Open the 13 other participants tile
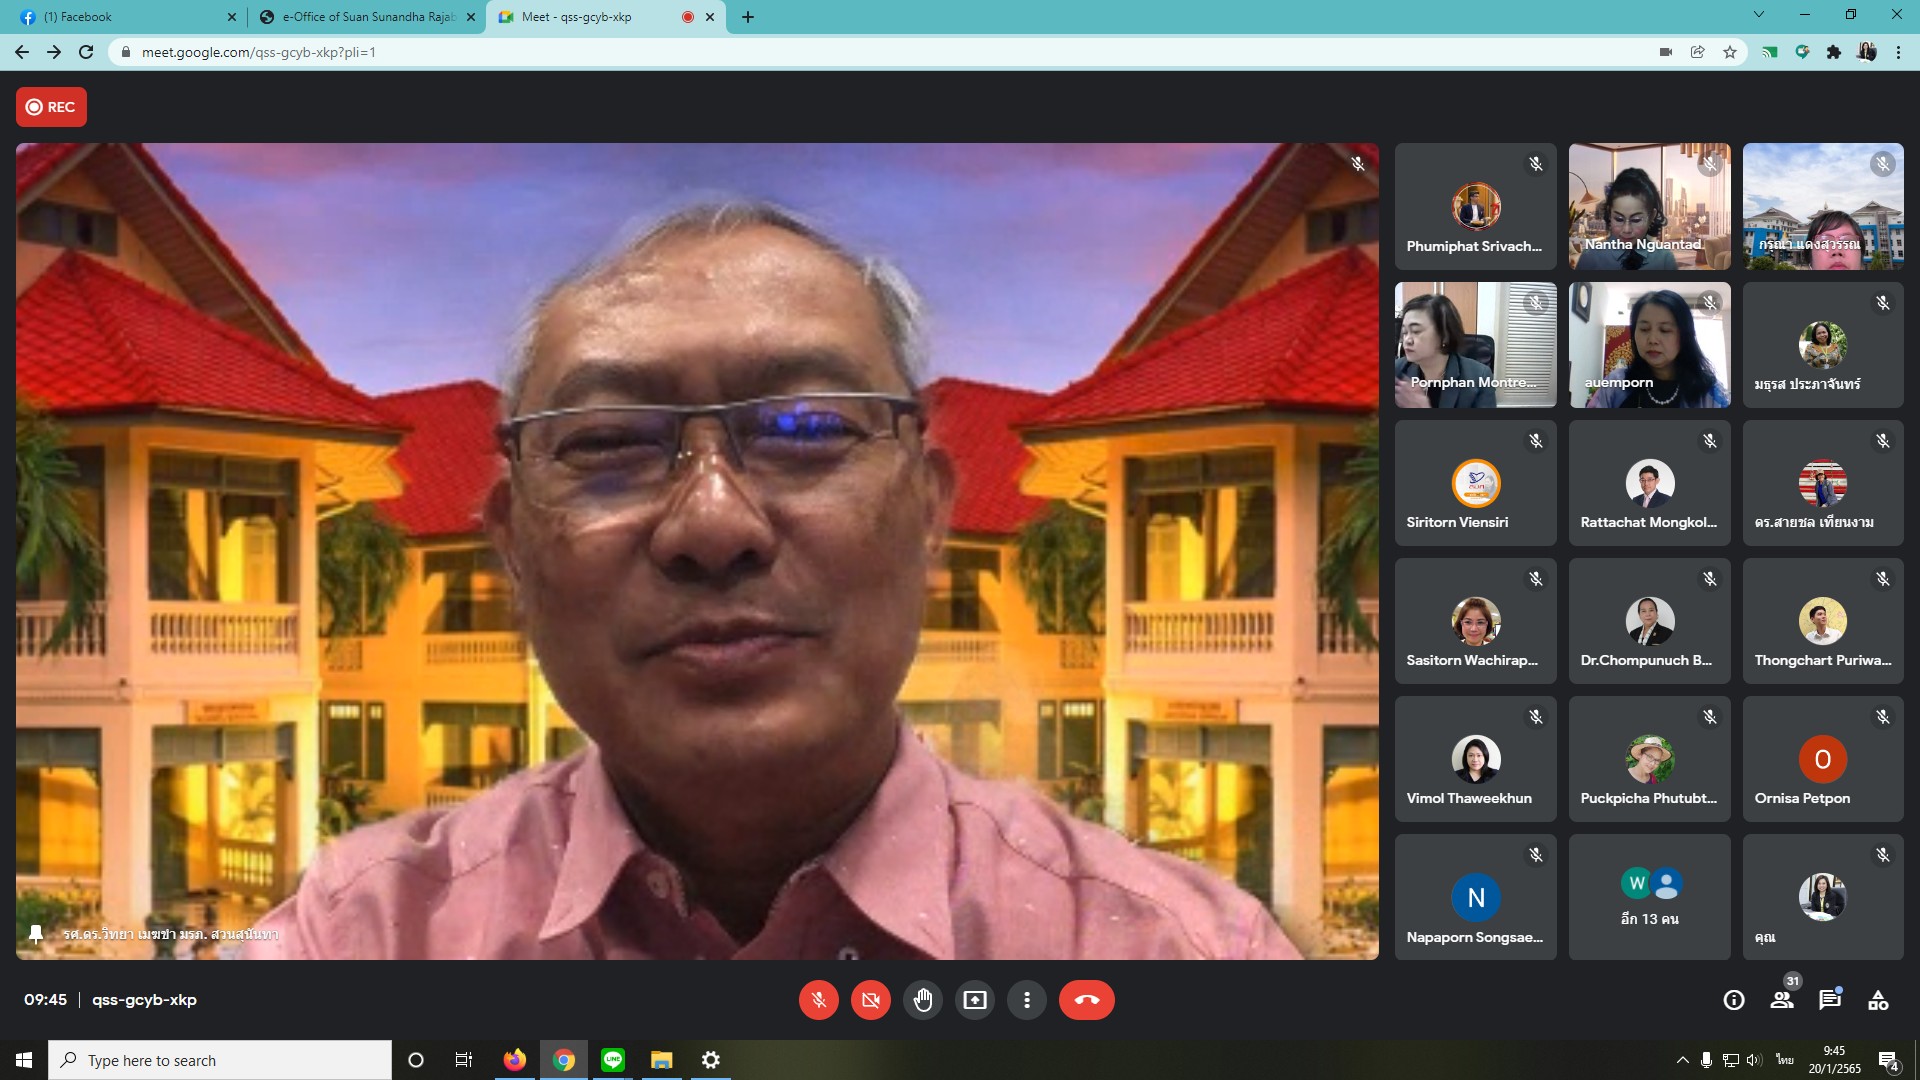Image resolution: width=1920 pixels, height=1080 pixels. [1649, 897]
